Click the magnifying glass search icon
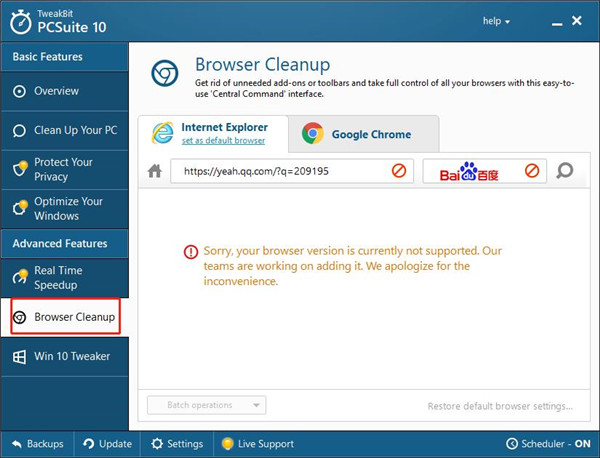This screenshot has height=458, width=600. pyautogui.click(x=565, y=171)
